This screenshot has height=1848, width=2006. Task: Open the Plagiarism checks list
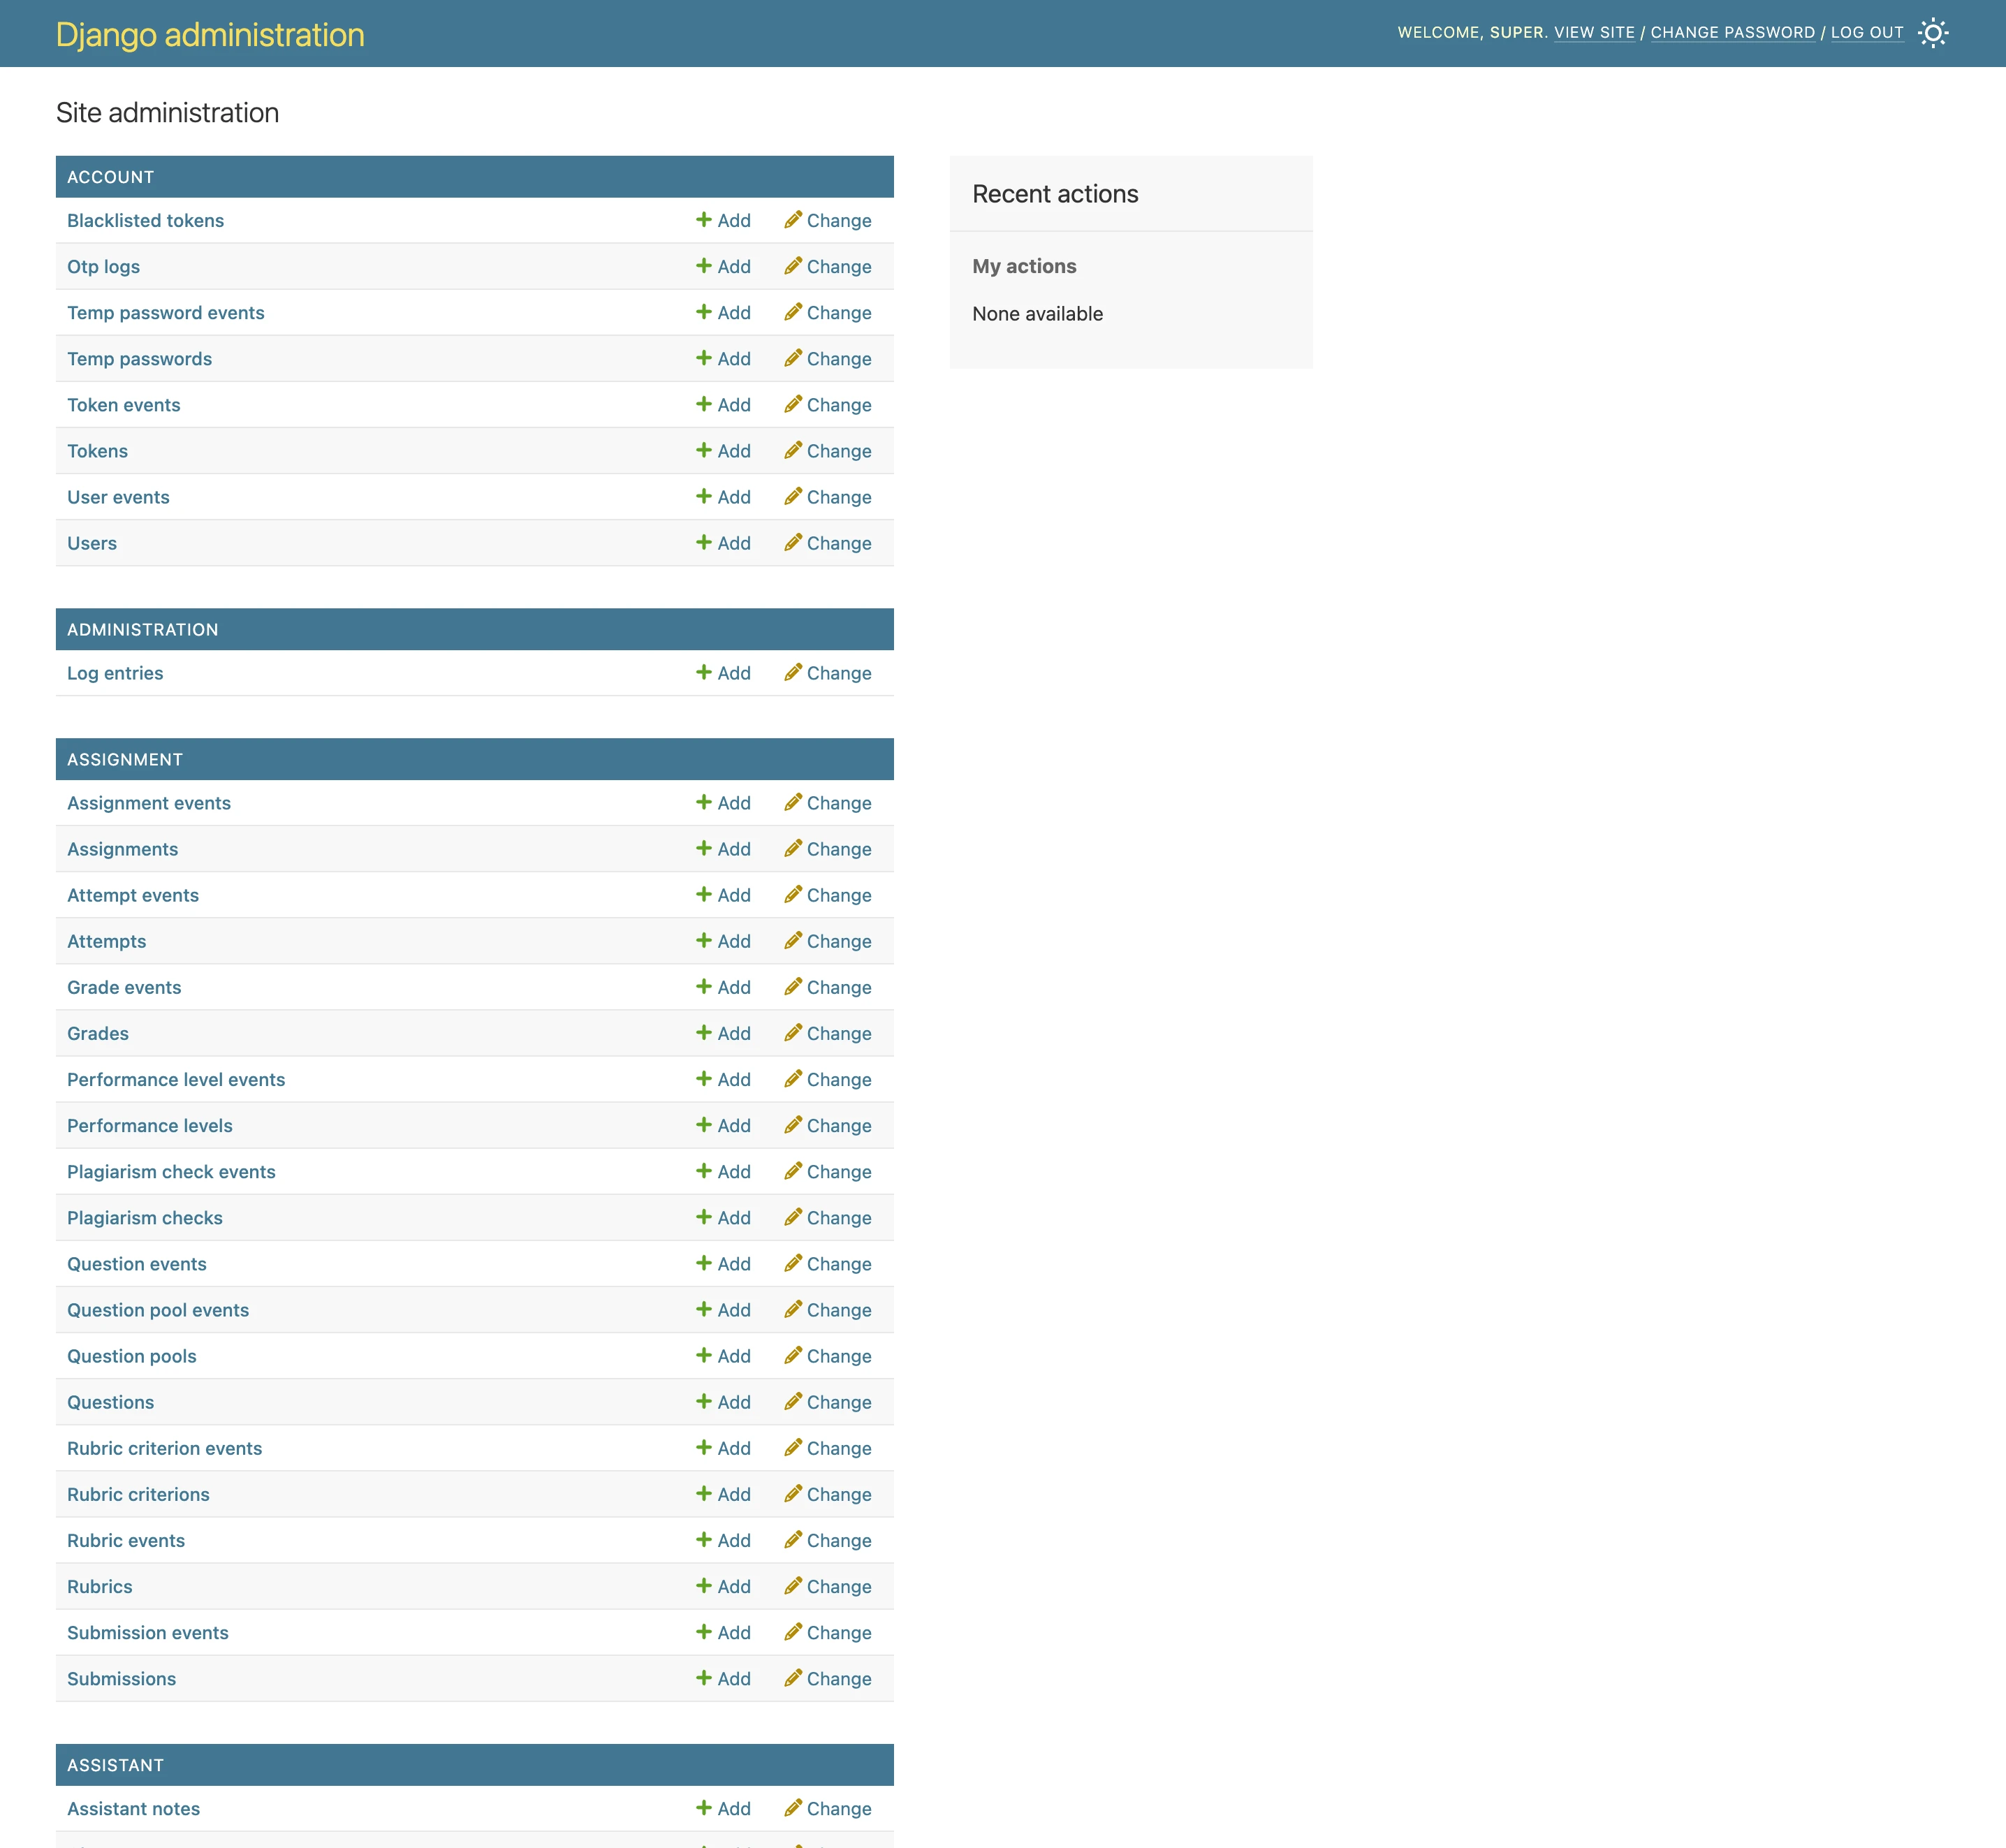coord(145,1217)
